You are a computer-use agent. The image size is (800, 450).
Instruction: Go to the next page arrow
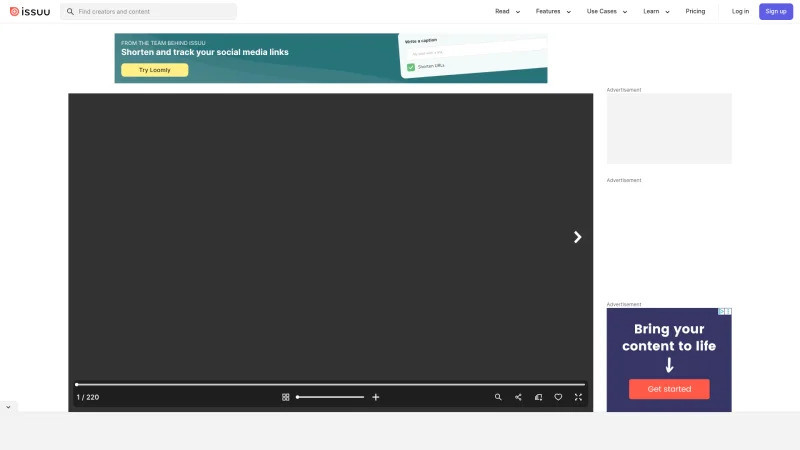point(577,237)
